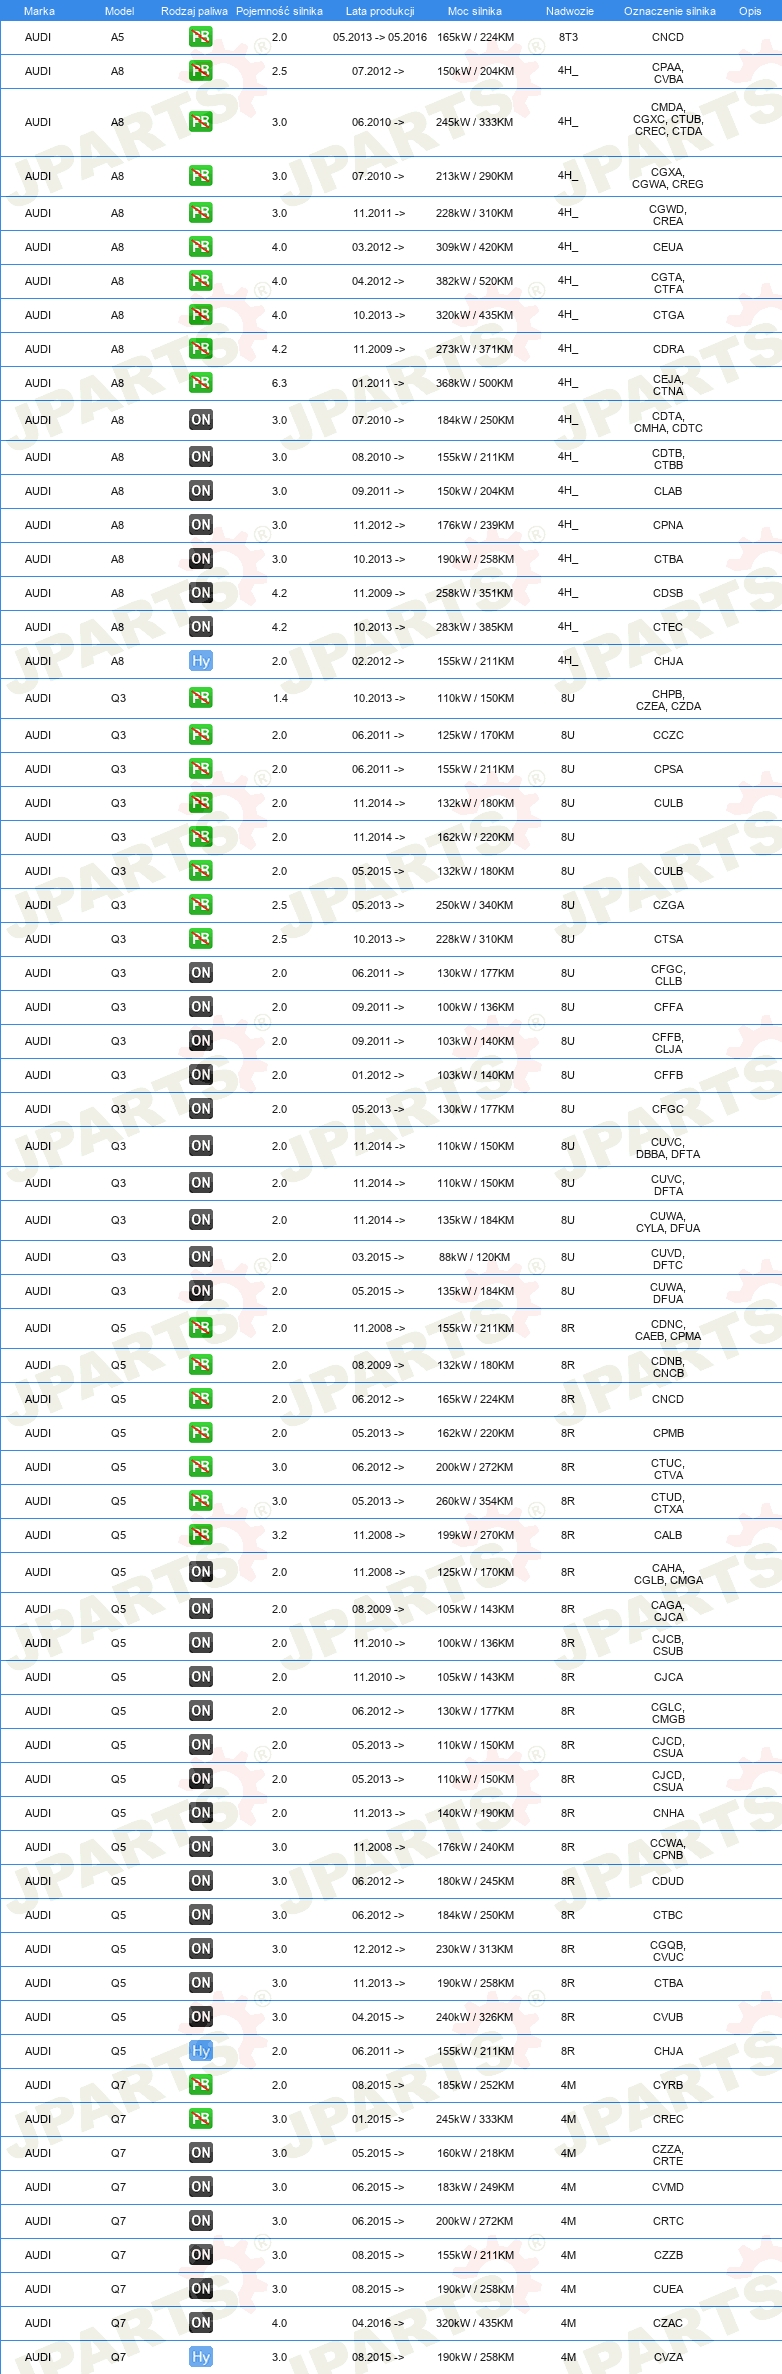Click the engine code cell 'CZZA, CRTE'
The width and height of the screenshot is (782, 2374).
click(x=668, y=2155)
